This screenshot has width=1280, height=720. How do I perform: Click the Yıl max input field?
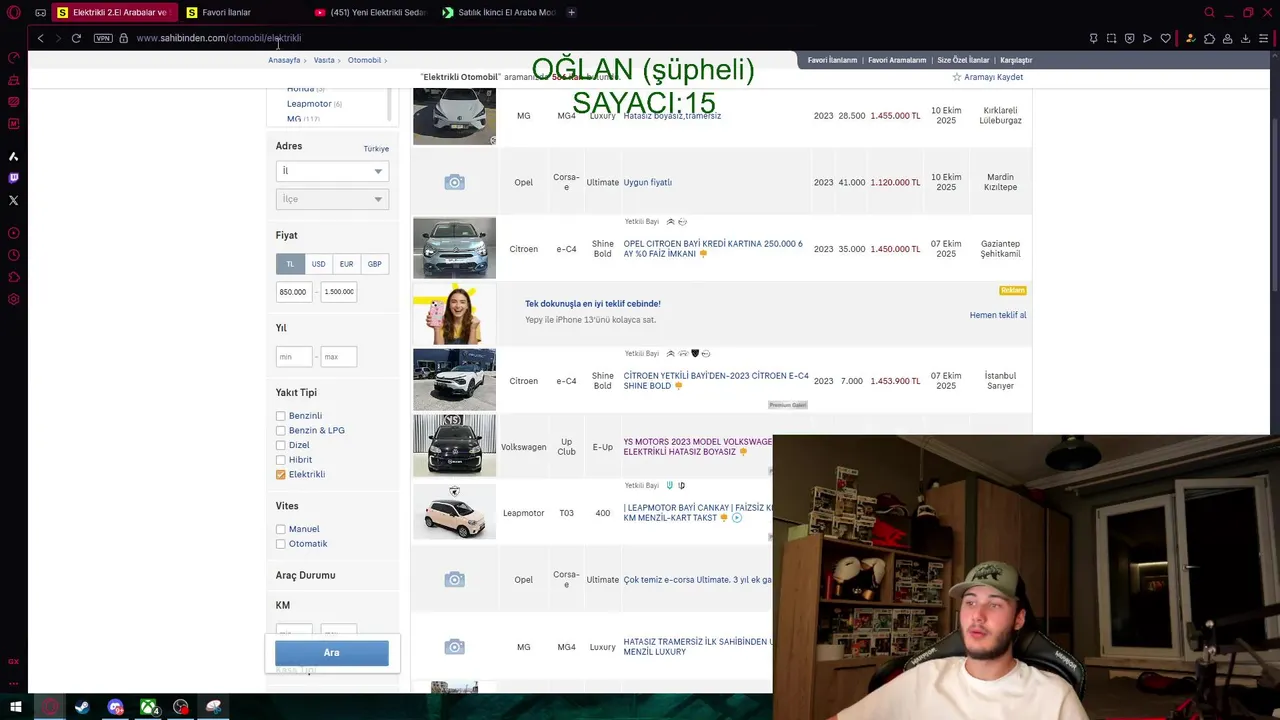339,357
